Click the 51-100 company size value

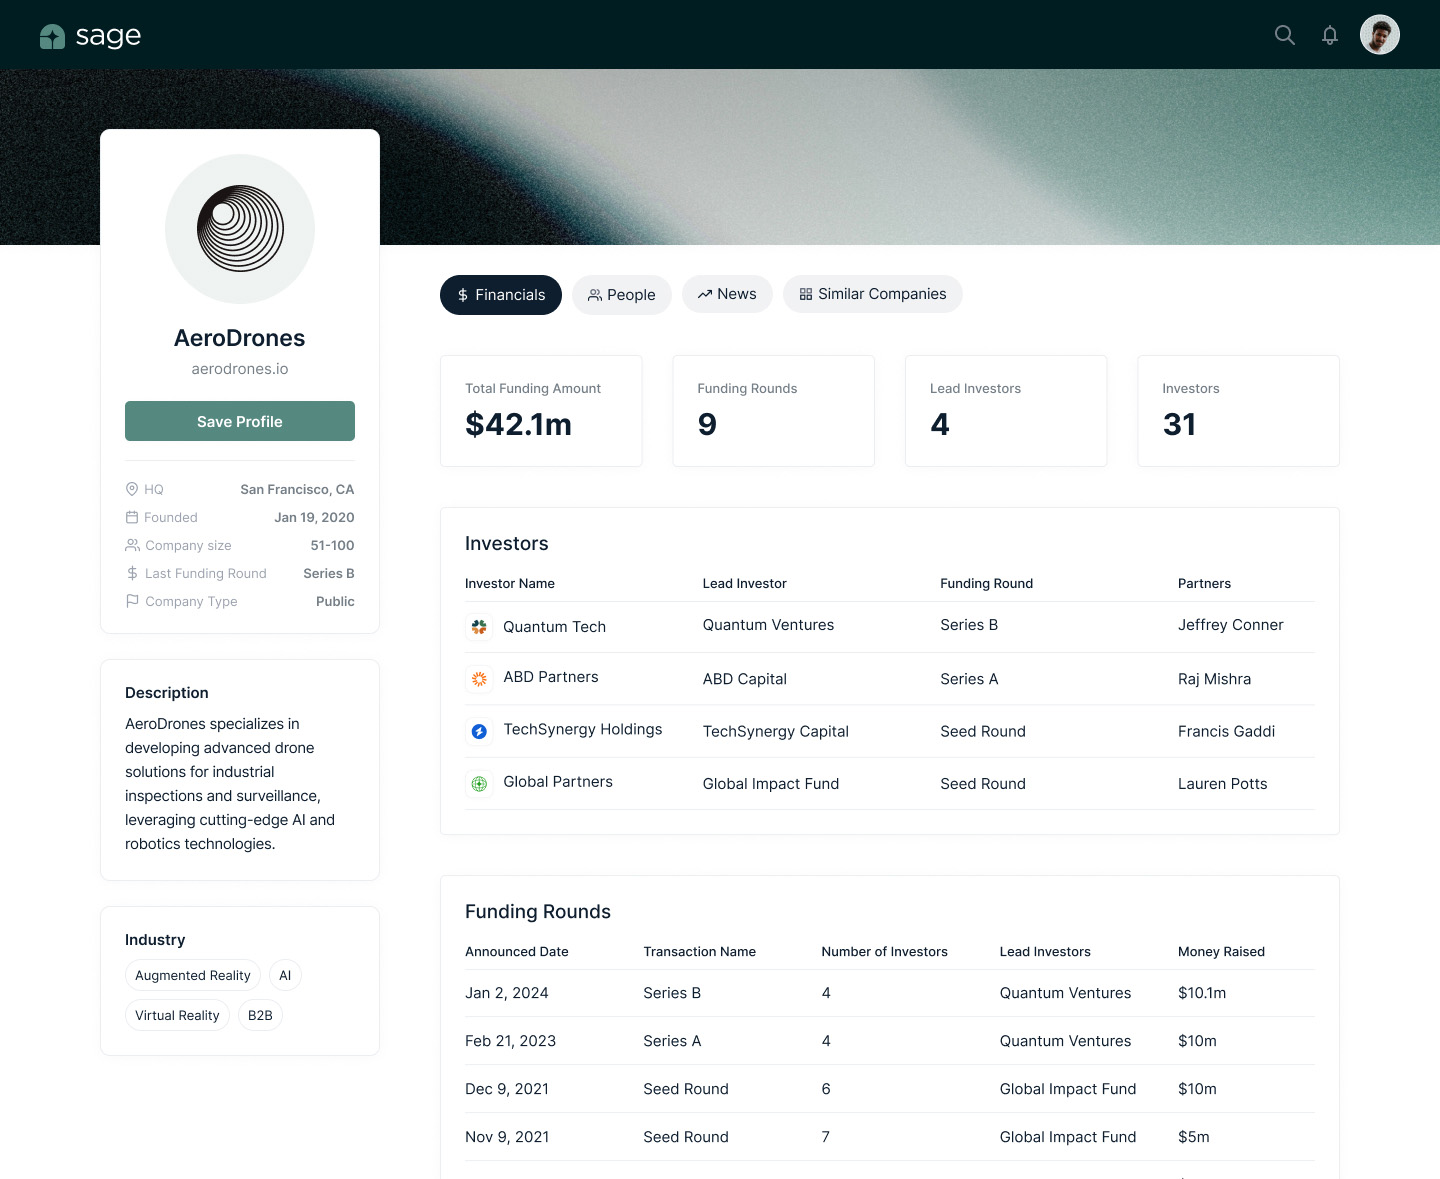coord(332,545)
